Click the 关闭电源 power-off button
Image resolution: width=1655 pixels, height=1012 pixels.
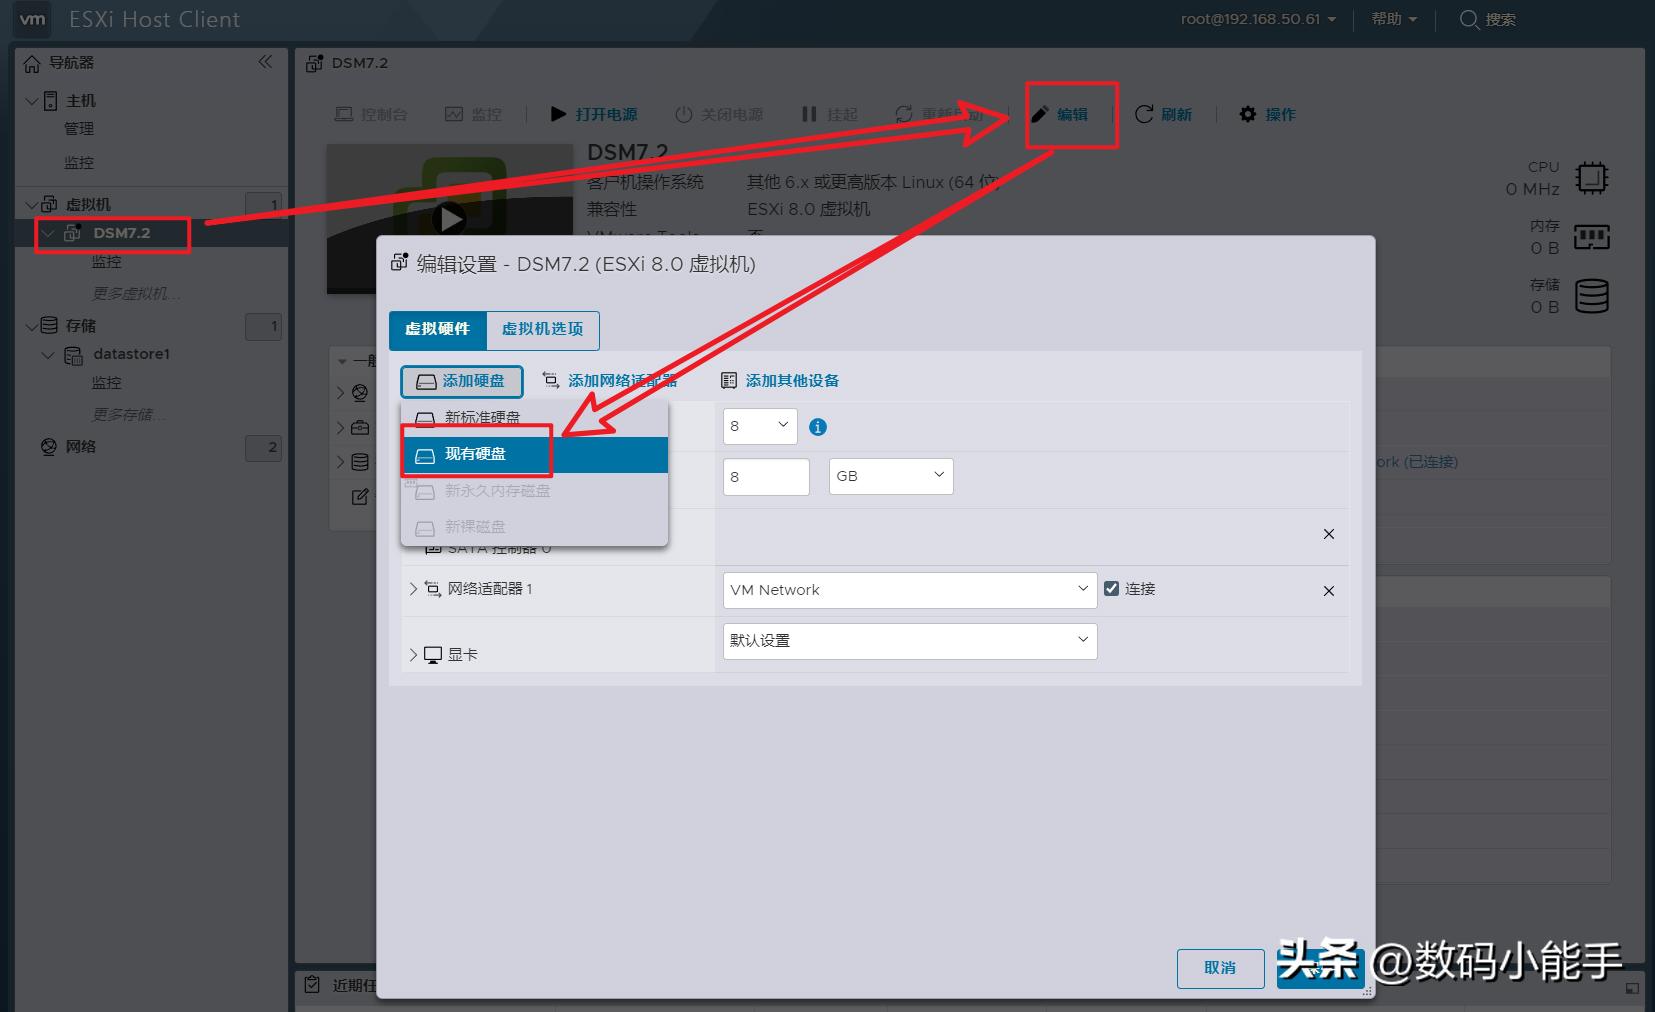click(719, 115)
